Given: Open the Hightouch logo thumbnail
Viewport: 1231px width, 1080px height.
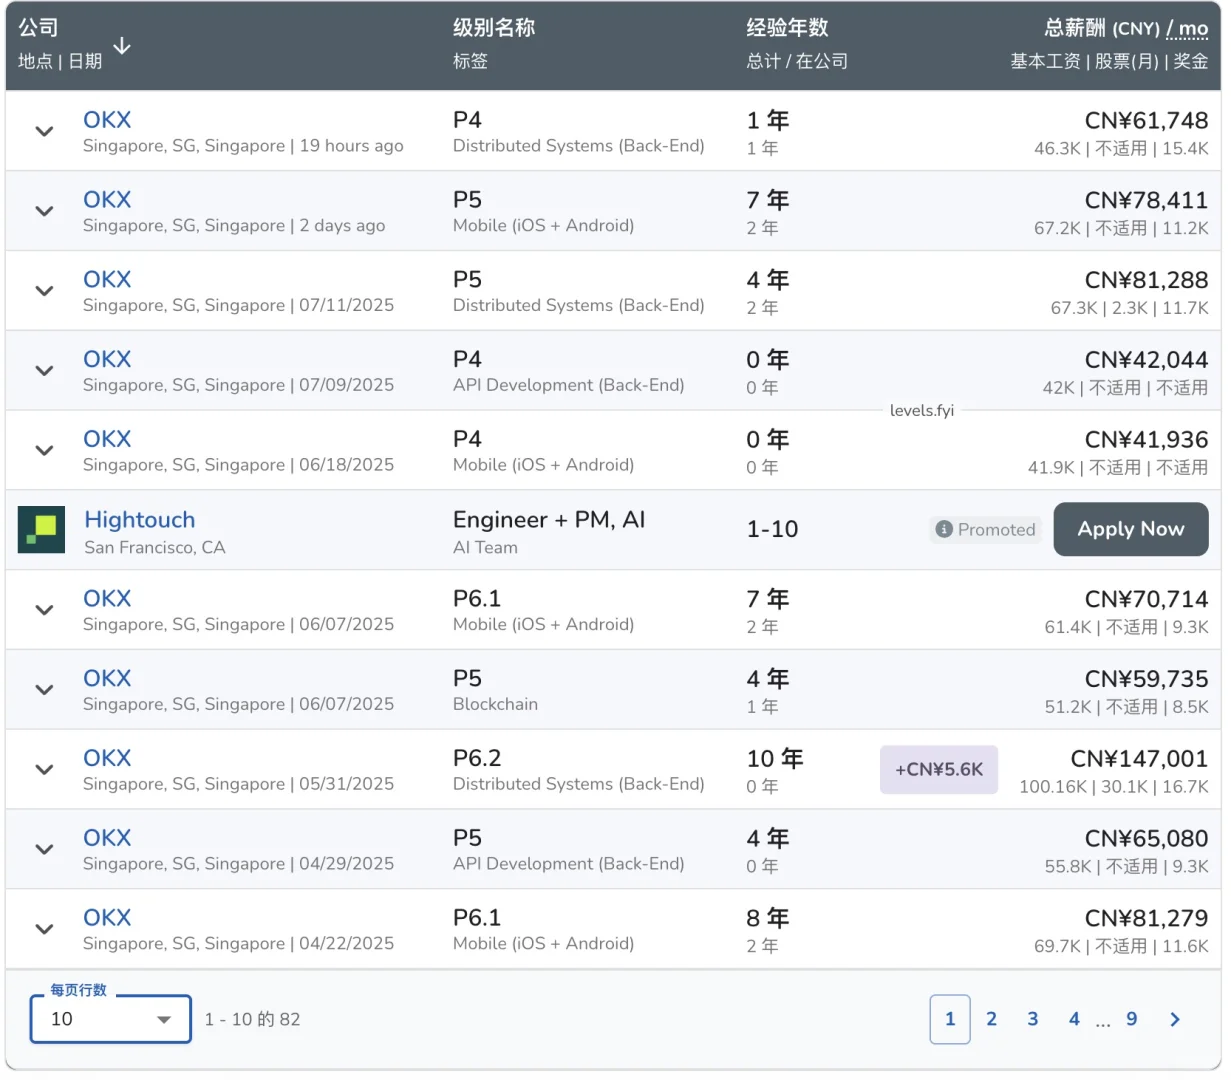Looking at the screenshot, I should coord(42,530).
